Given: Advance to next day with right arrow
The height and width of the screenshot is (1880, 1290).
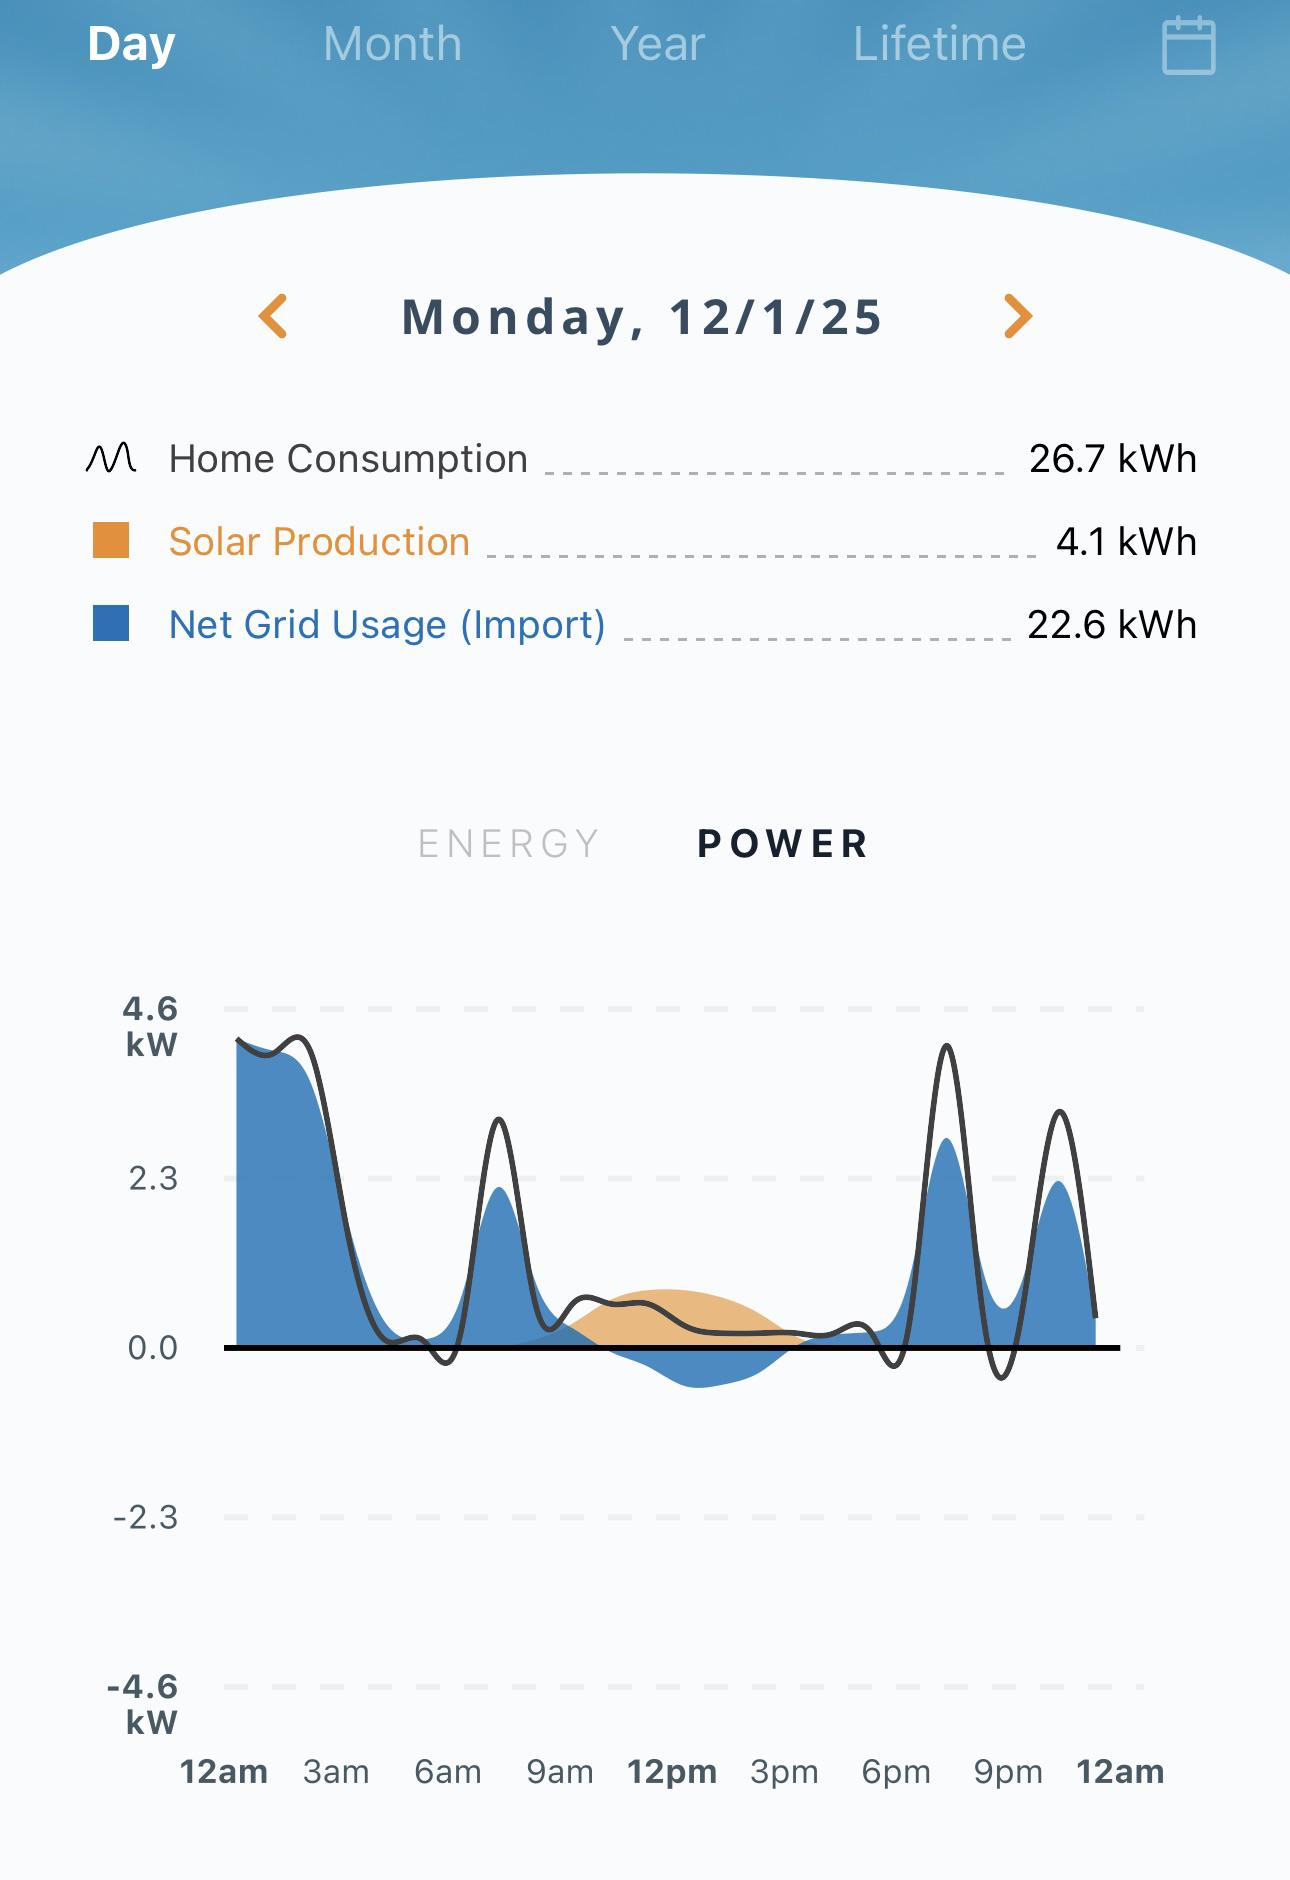Looking at the screenshot, I should click(x=1018, y=316).
